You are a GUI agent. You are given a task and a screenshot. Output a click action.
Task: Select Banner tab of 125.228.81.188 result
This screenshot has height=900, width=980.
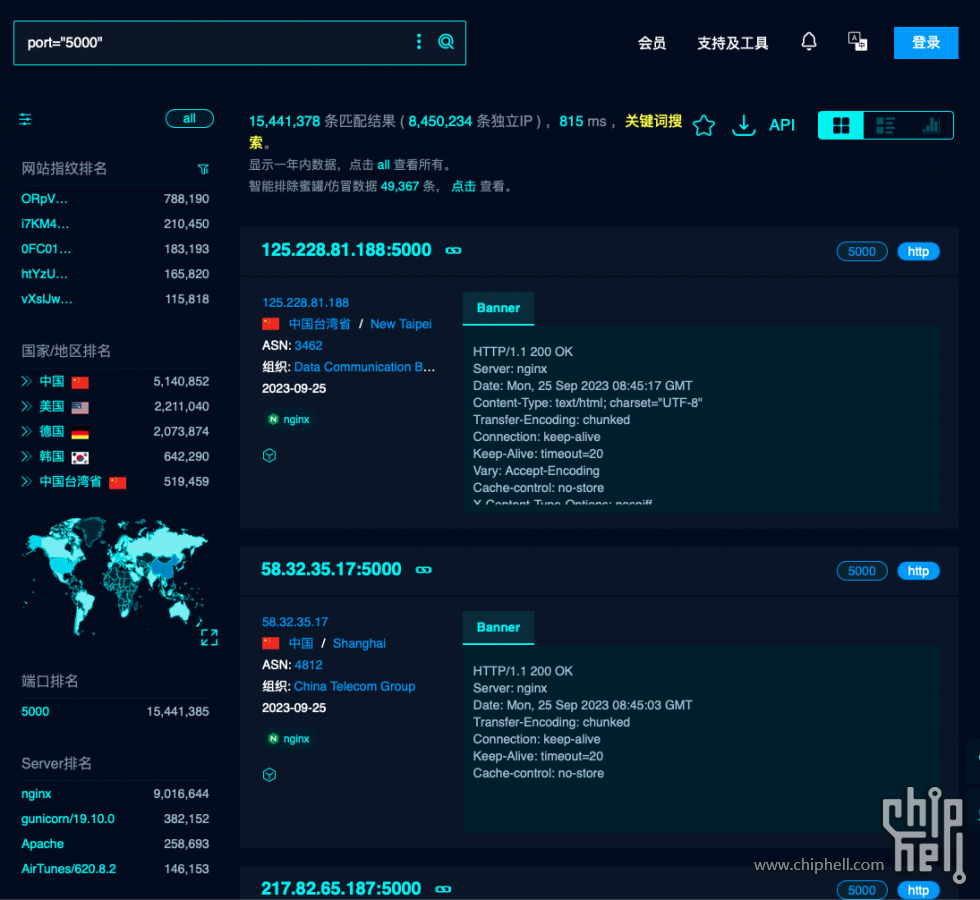point(498,308)
